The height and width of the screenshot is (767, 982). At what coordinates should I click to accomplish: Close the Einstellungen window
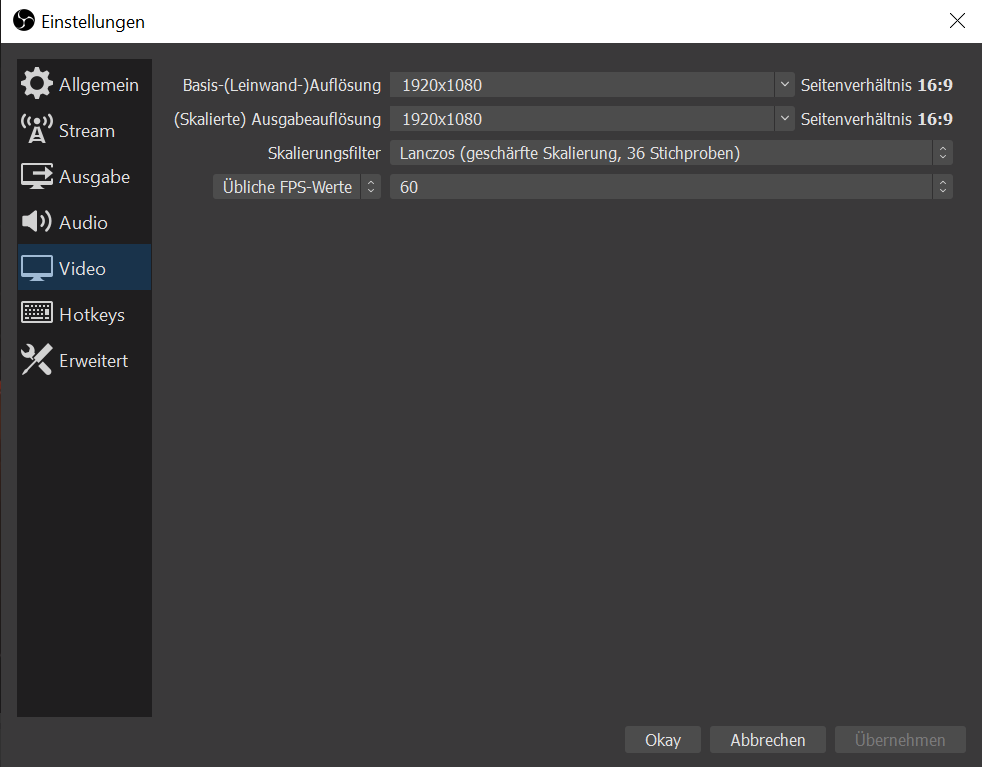[x=956, y=21]
